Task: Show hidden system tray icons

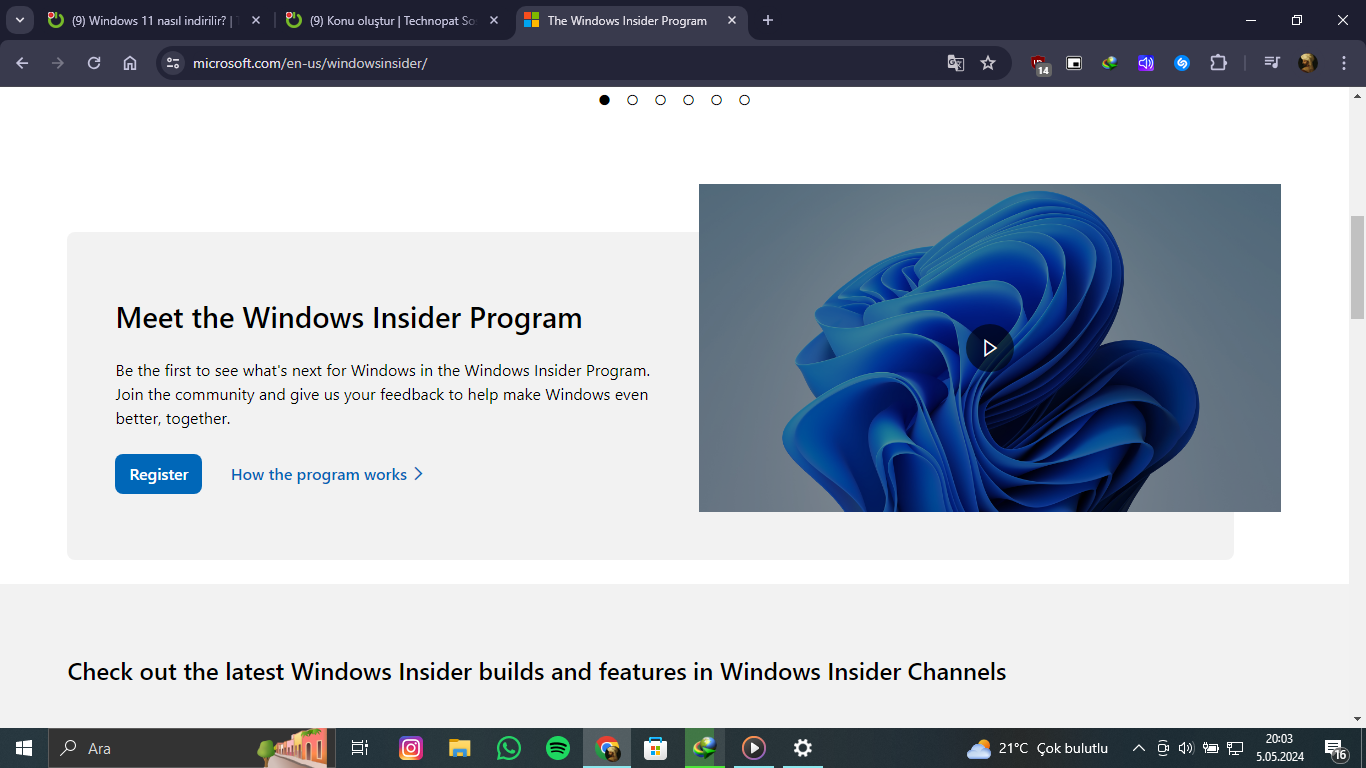Action: pos(1138,748)
